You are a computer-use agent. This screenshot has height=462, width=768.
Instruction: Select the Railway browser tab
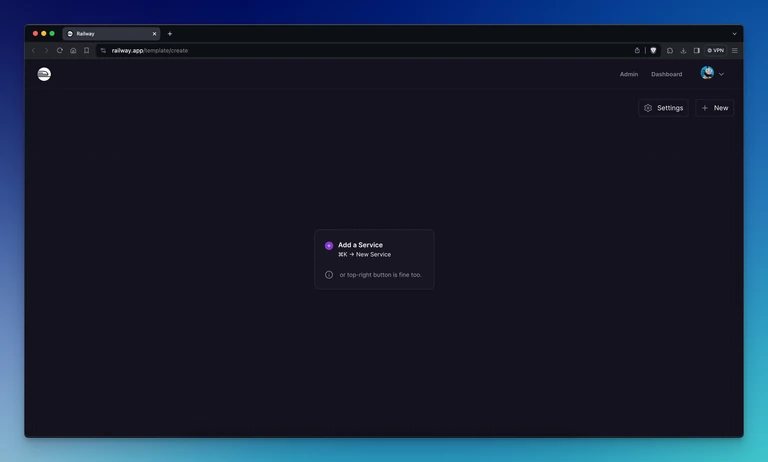(x=111, y=34)
